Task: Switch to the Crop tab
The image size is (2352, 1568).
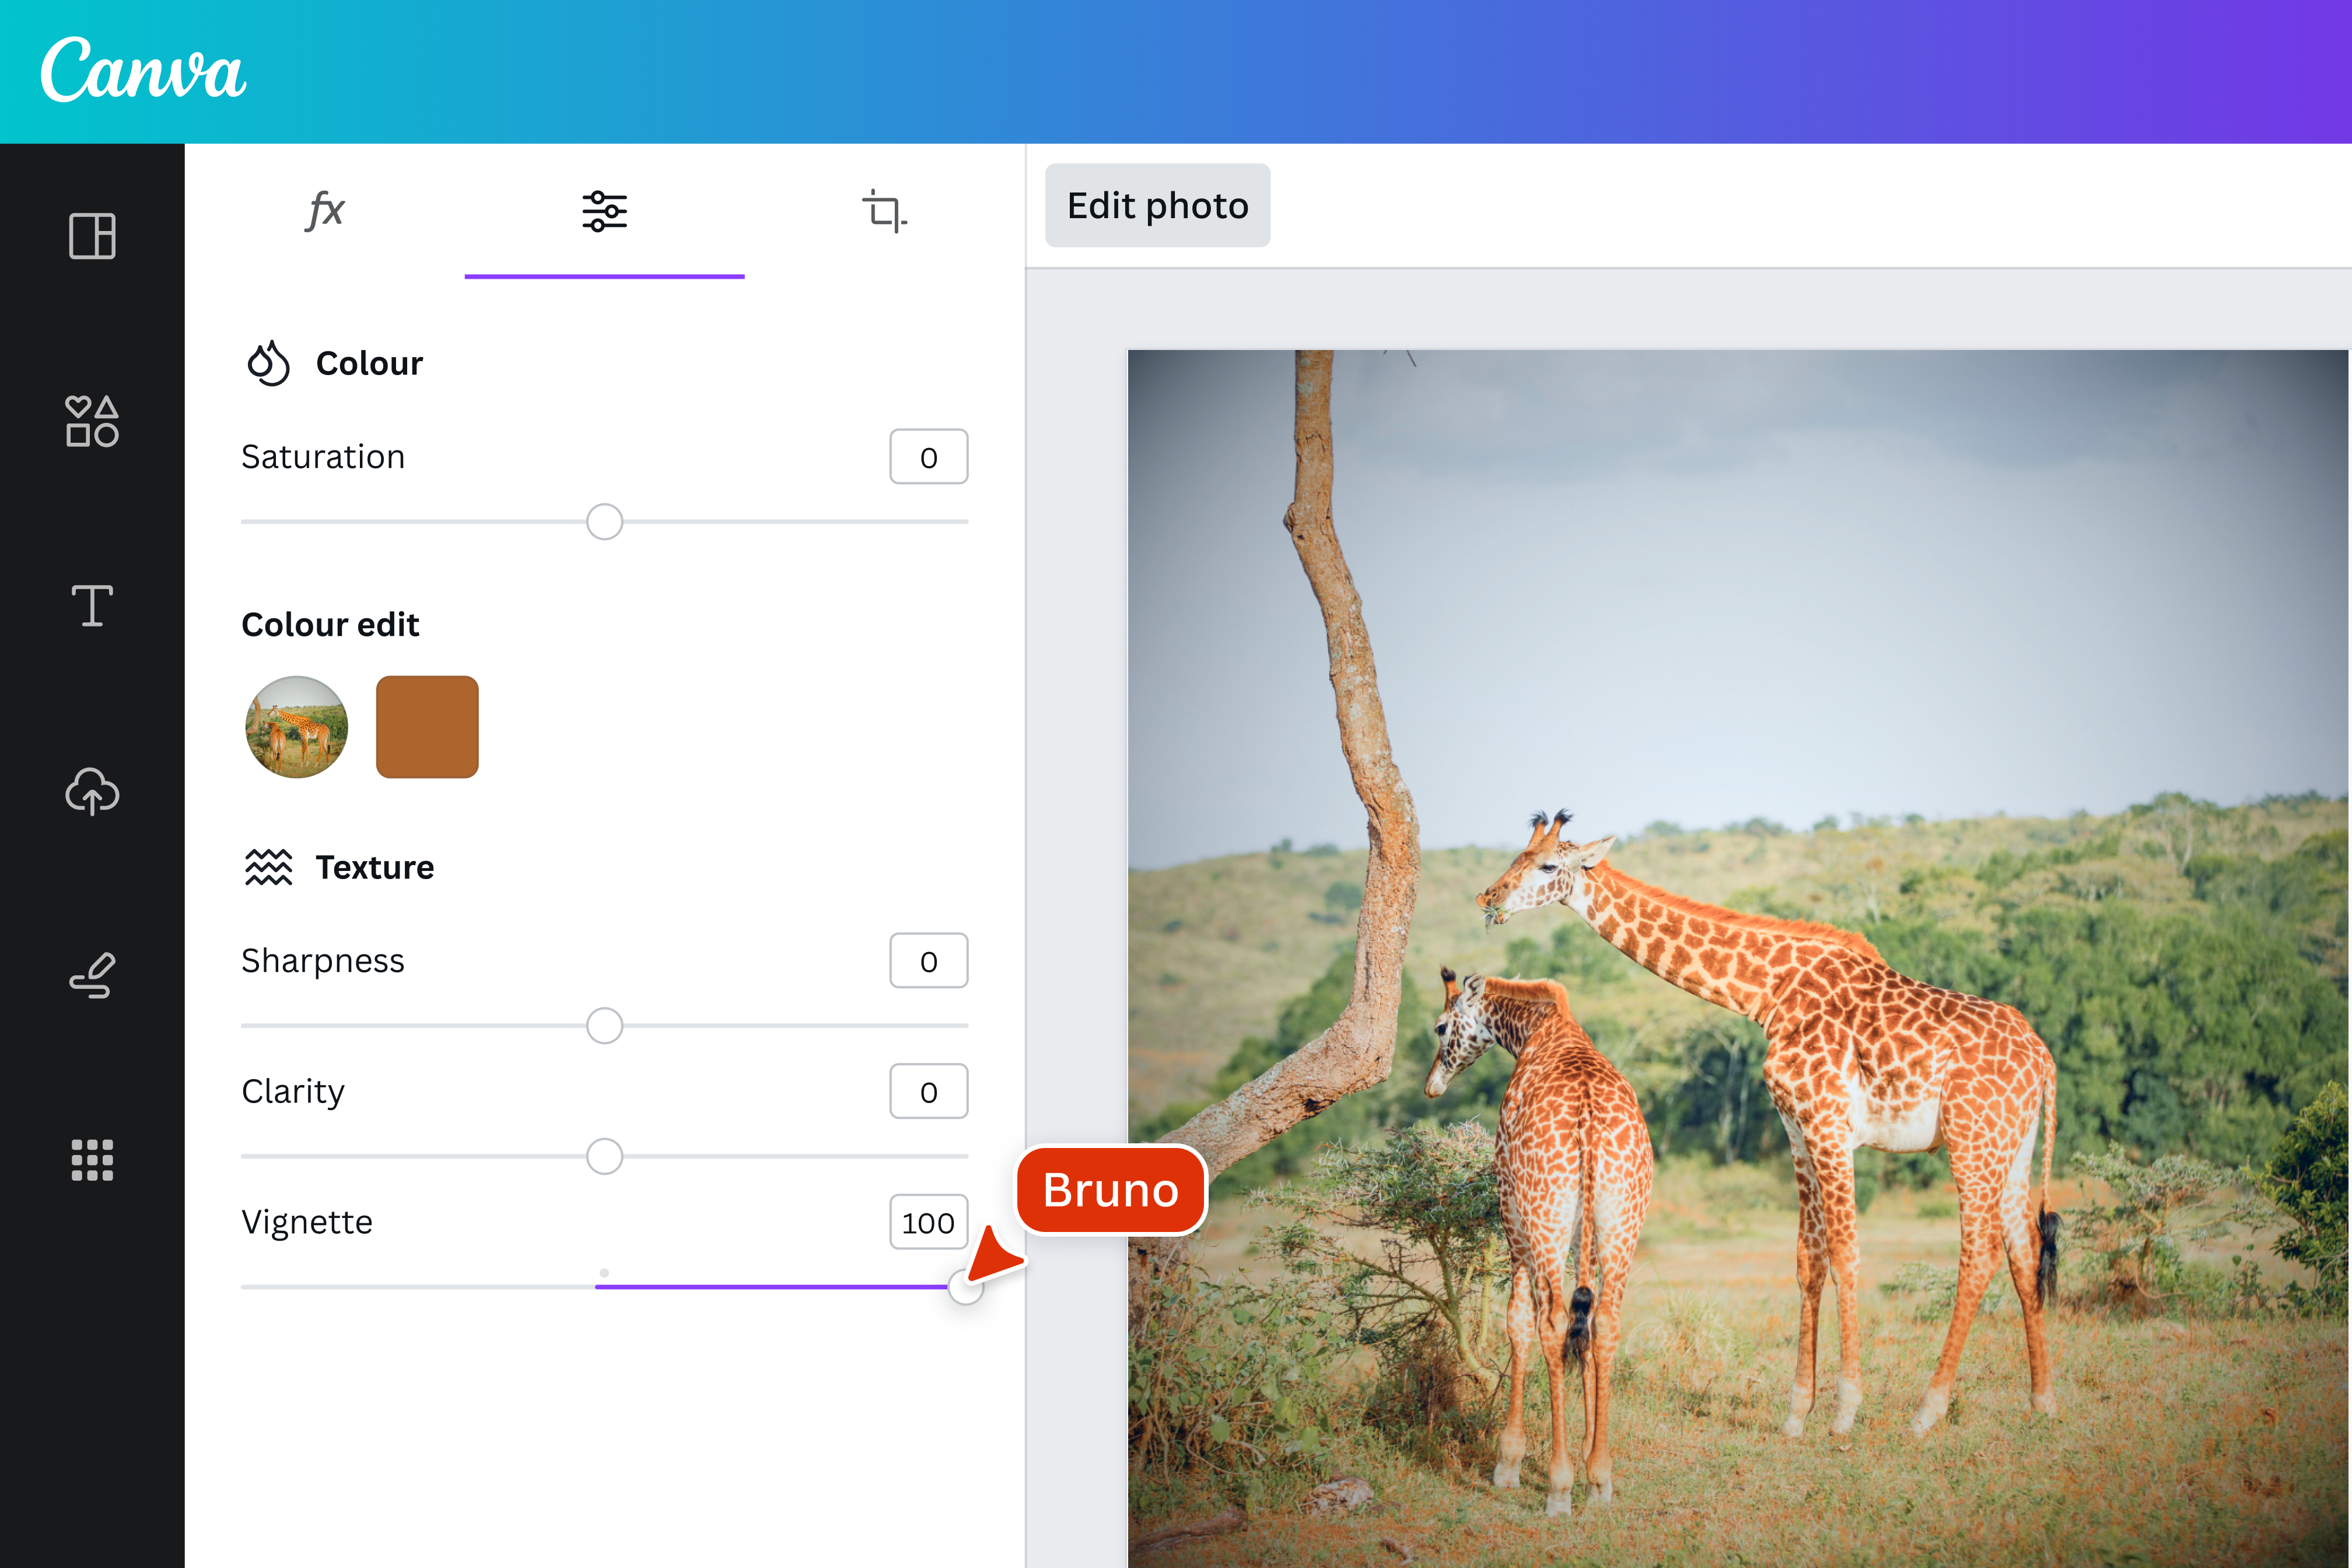Action: pos(884,211)
